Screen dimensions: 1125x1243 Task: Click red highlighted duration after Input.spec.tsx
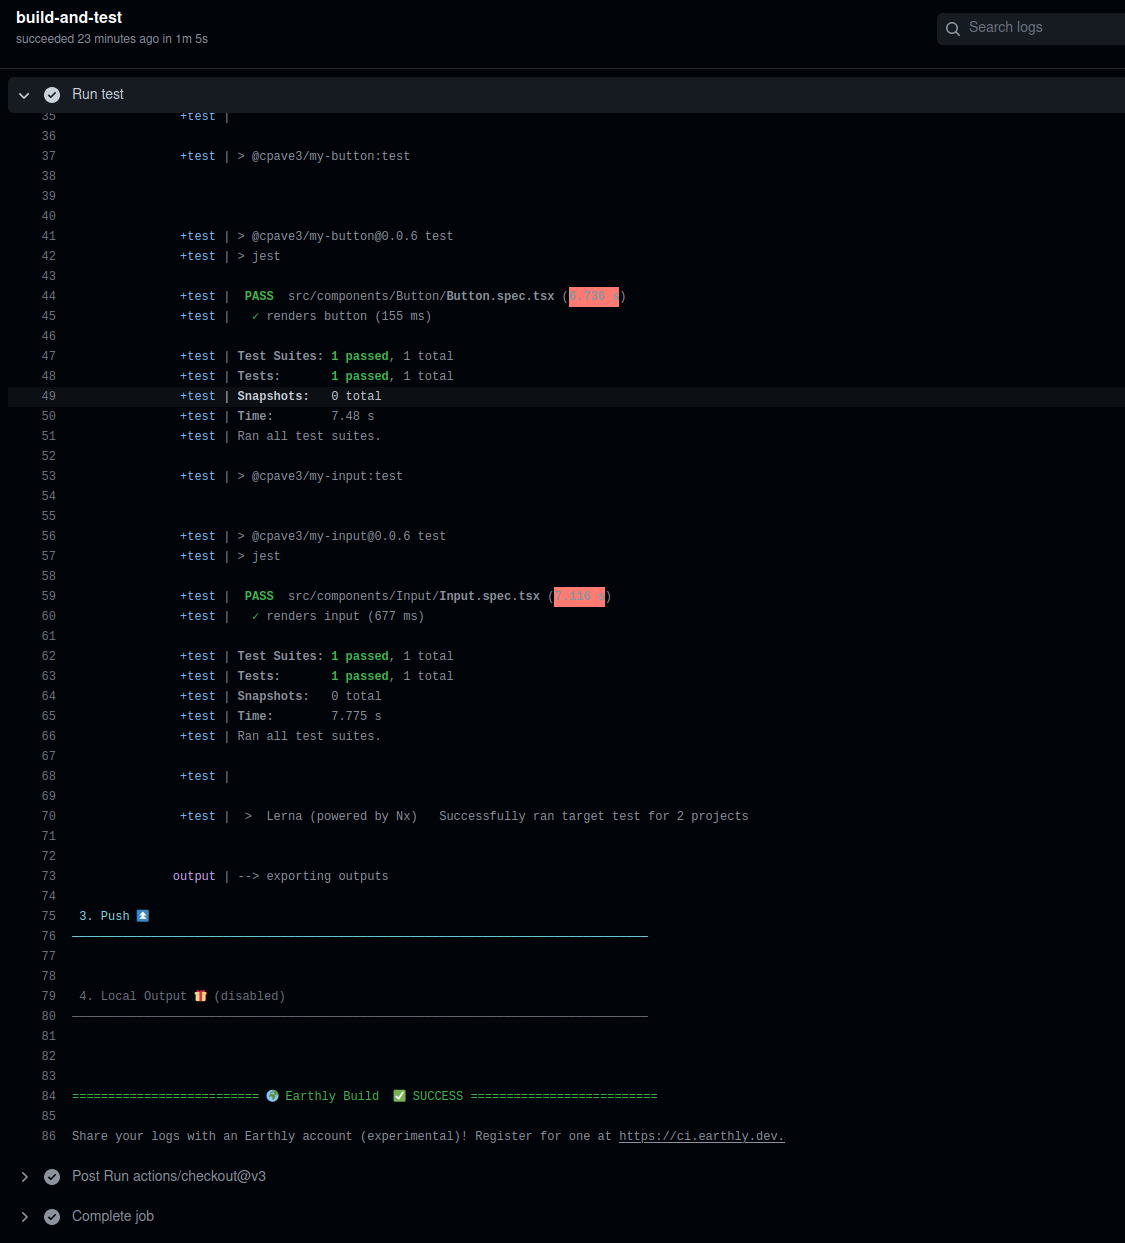(x=579, y=596)
